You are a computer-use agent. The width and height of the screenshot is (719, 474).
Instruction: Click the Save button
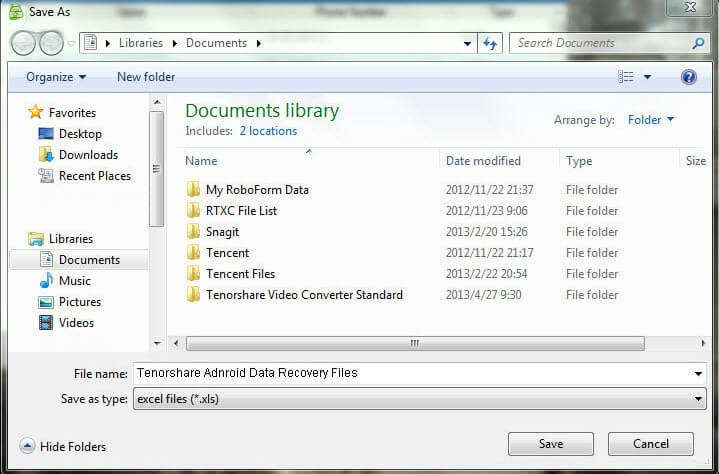pyautogui.click(x=551, y=444)
